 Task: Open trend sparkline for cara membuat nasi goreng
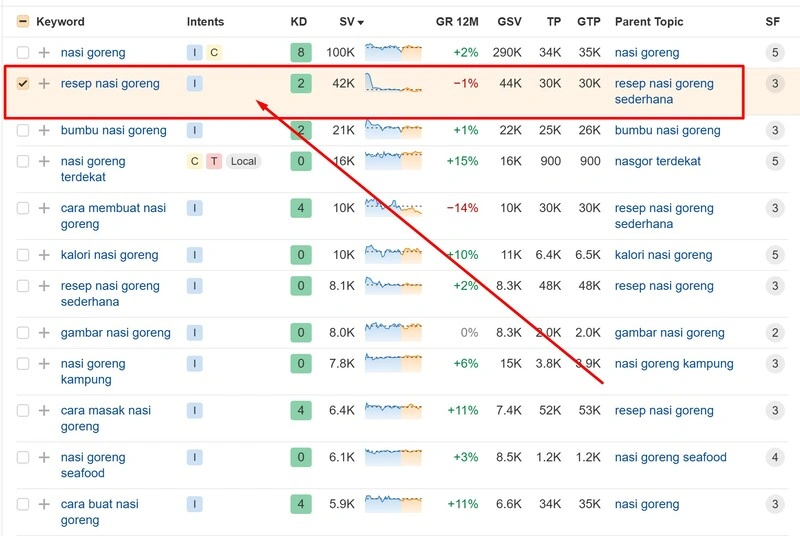click(x=393, y=208)
